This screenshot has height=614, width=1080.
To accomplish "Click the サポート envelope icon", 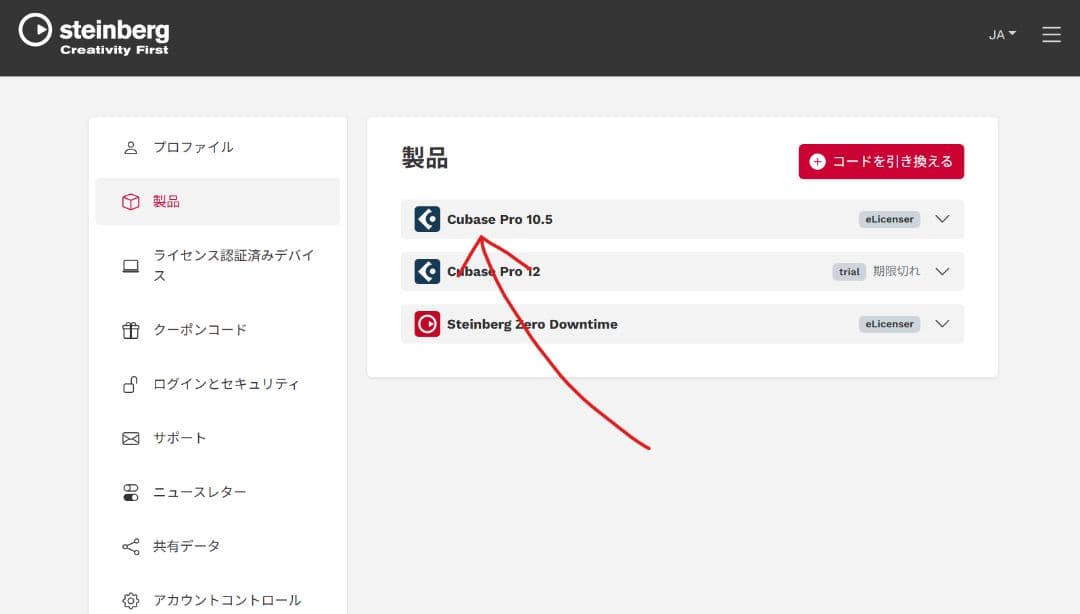I will [x=130, y=437].
